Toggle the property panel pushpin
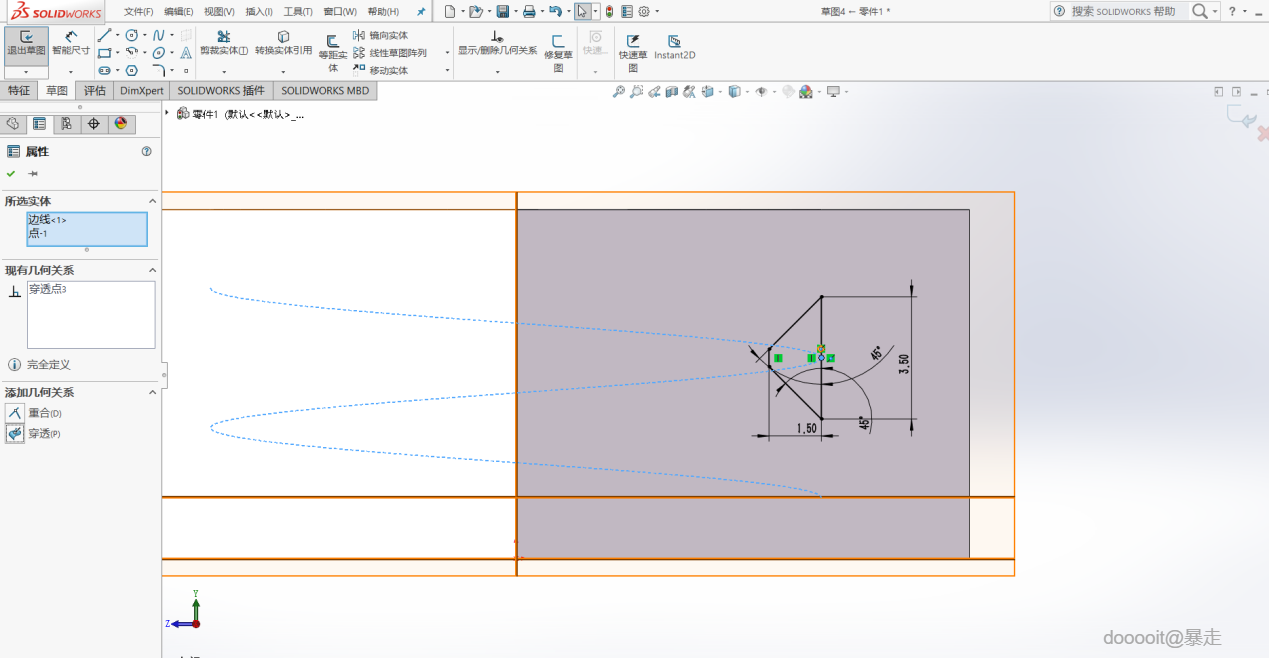This screenshot has height=658, width=1269. [x=33, y=173]
